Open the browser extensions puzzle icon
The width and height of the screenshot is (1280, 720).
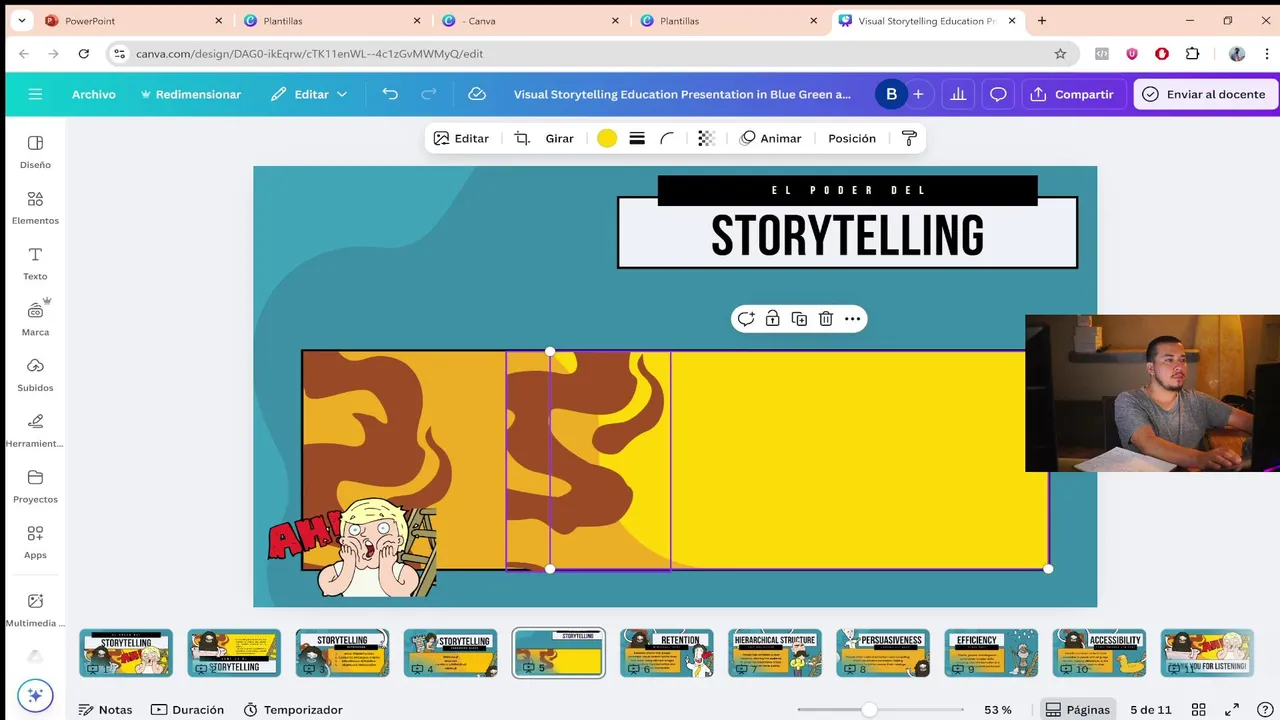click(1192, 54)
